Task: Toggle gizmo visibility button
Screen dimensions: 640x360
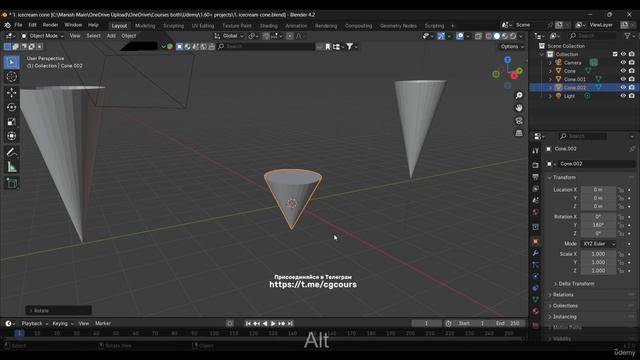Action: tap(441, 36)
